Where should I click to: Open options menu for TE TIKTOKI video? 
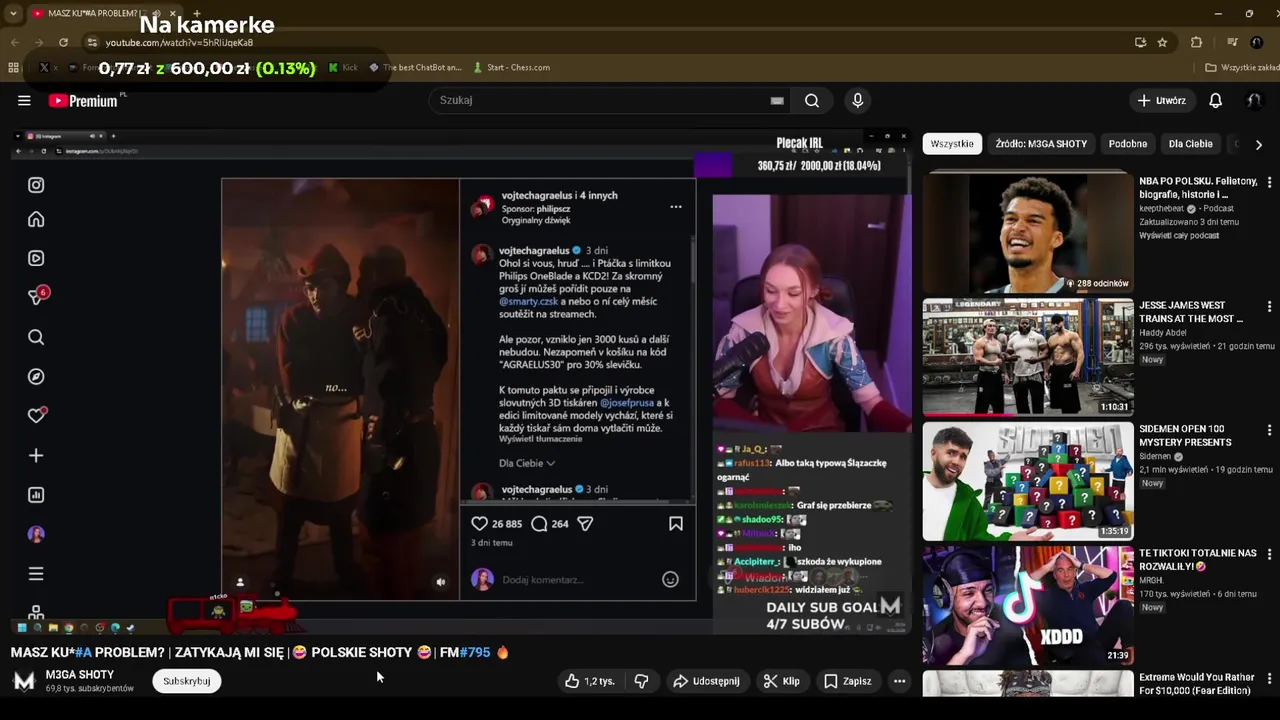(x=1269, y=555)
